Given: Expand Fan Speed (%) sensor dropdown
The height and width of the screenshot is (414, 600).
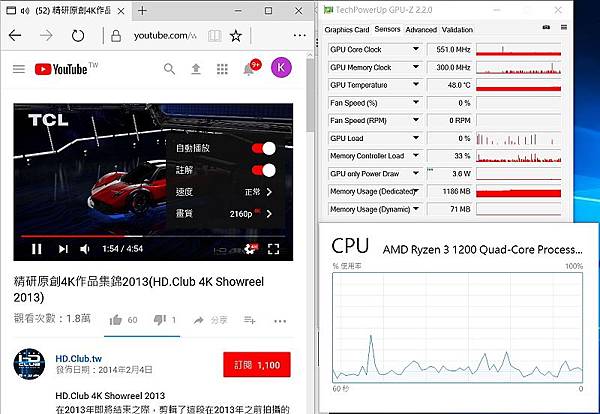Looking at the screenshot, I should pos(416,102).
